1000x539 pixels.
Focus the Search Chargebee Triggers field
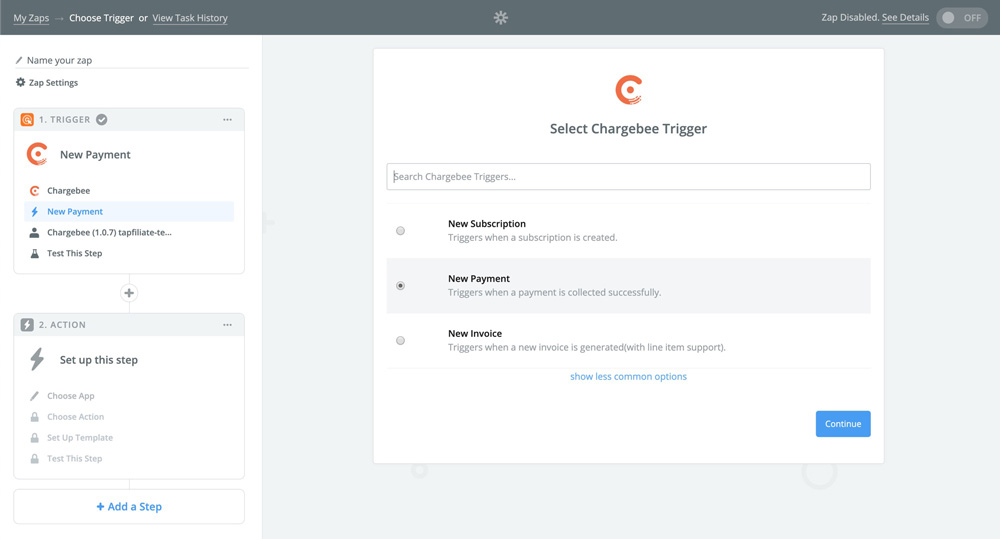[628, 177]
